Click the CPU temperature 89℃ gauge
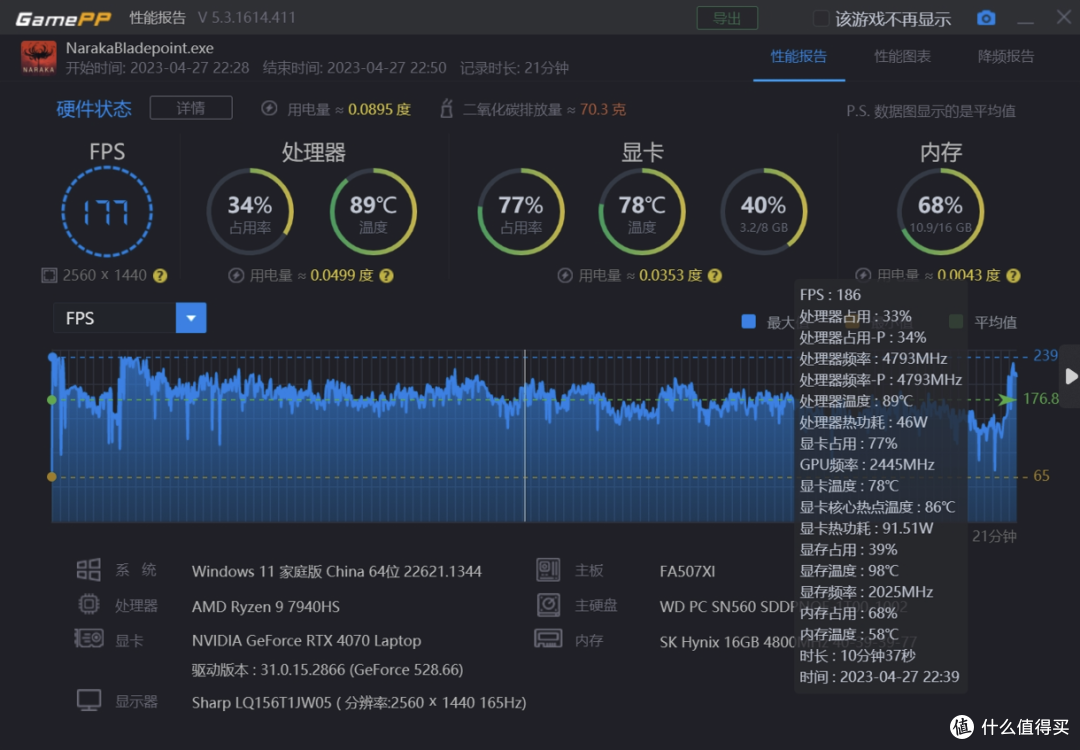Viewport: 1080px width, 750px height. (373, 211)
